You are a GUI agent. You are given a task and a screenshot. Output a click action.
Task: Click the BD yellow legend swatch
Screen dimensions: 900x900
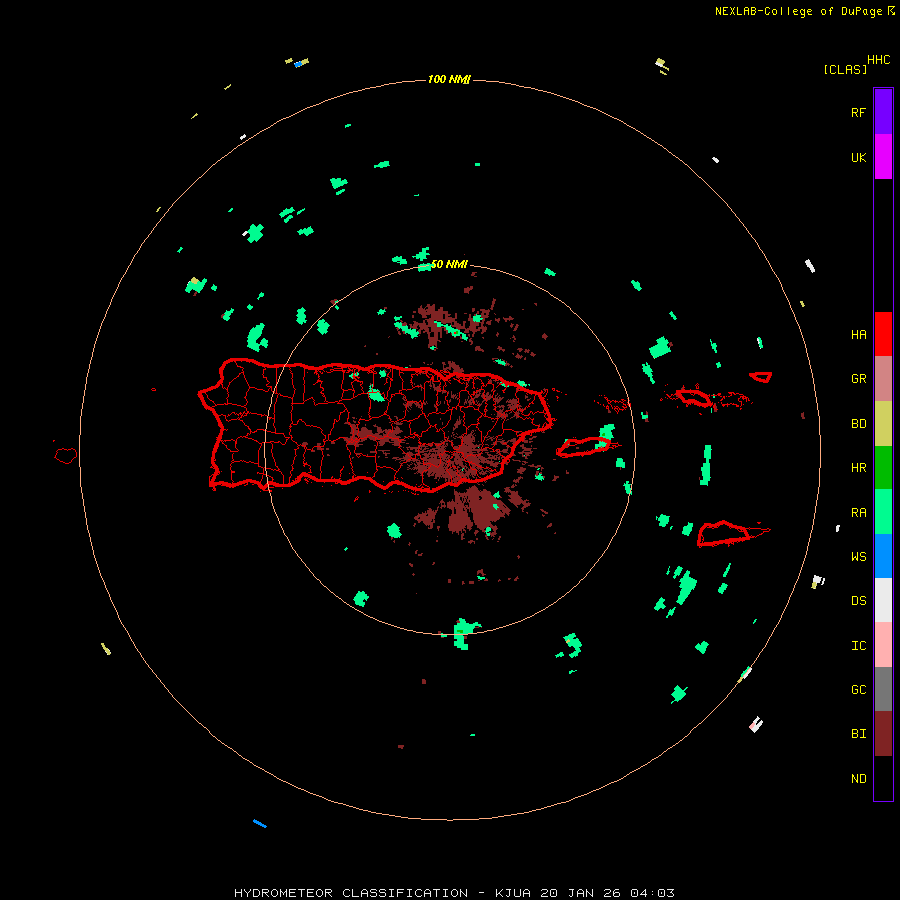[883, 424]
